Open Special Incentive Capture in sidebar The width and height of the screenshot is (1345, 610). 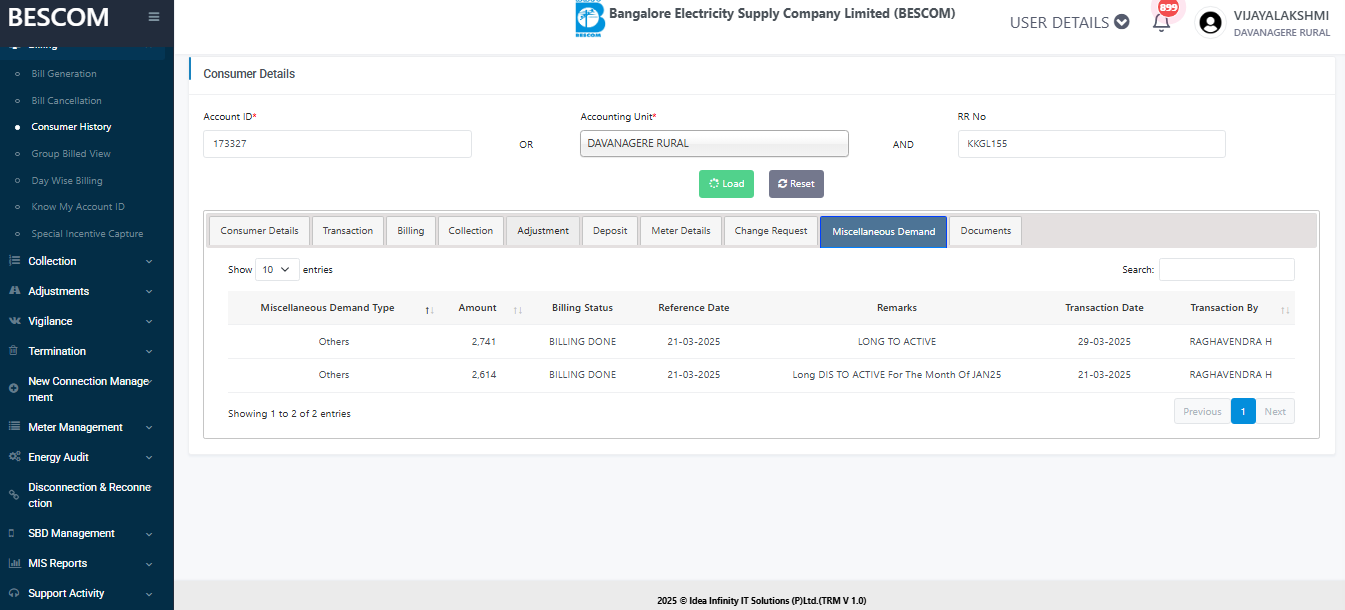87,234
